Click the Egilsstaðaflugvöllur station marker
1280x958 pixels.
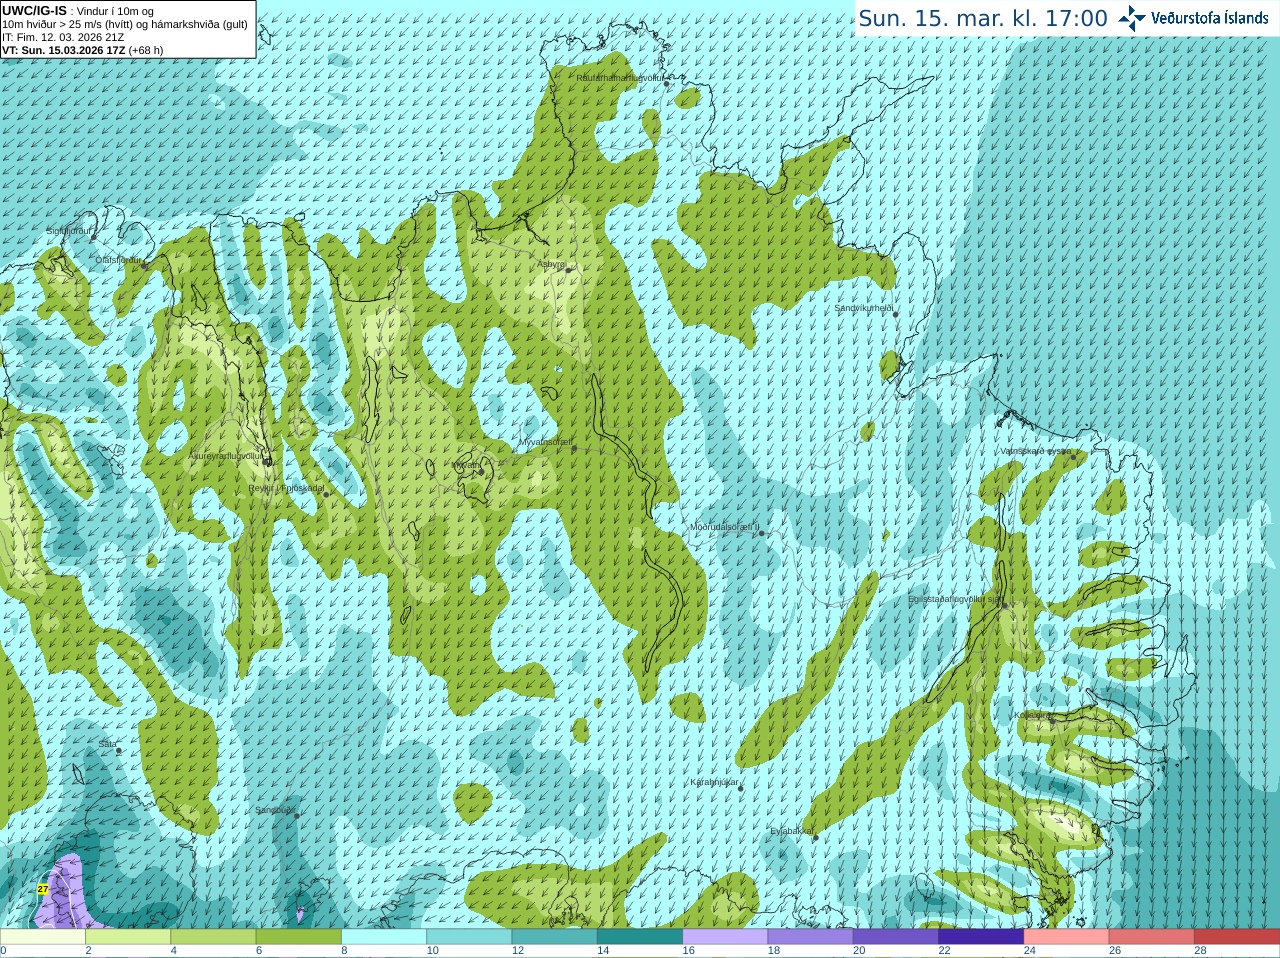point(1005,605)
